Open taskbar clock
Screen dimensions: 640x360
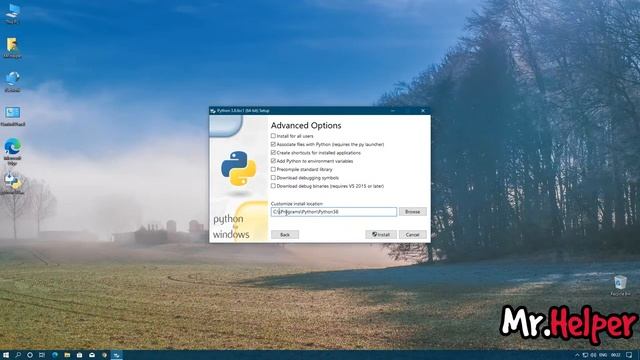(616, 355)
